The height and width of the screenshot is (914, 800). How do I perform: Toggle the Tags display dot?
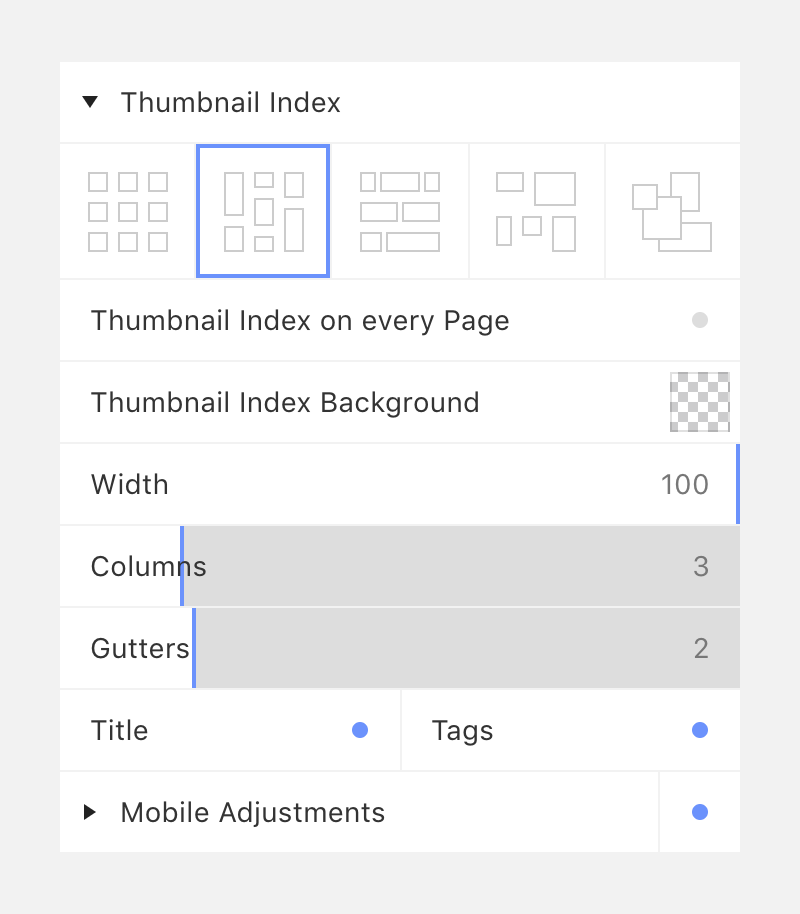pos(700,730)
